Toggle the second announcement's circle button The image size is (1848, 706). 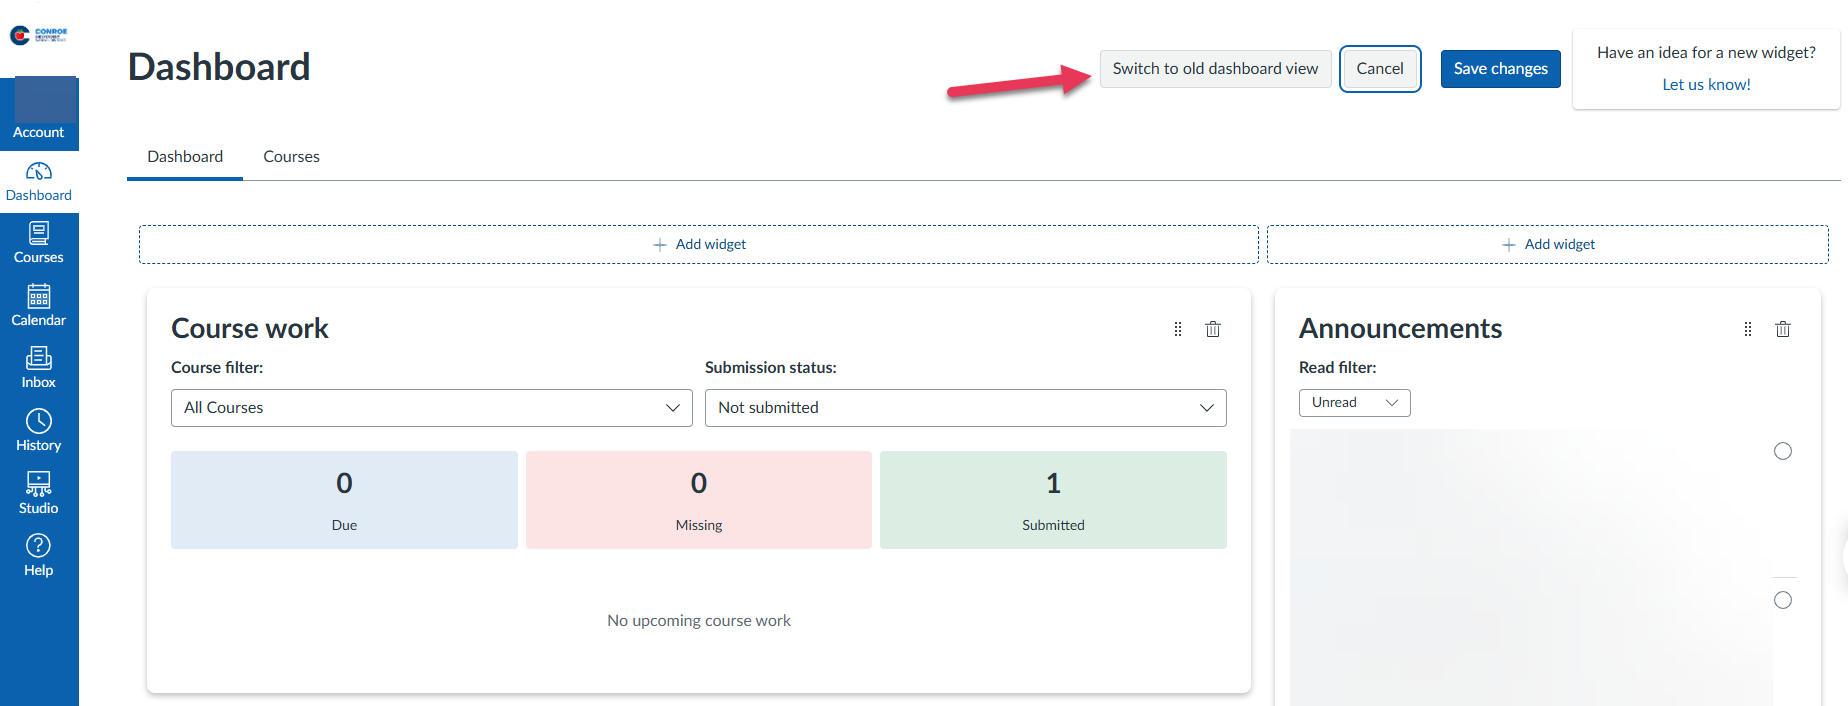(1782, 600)
